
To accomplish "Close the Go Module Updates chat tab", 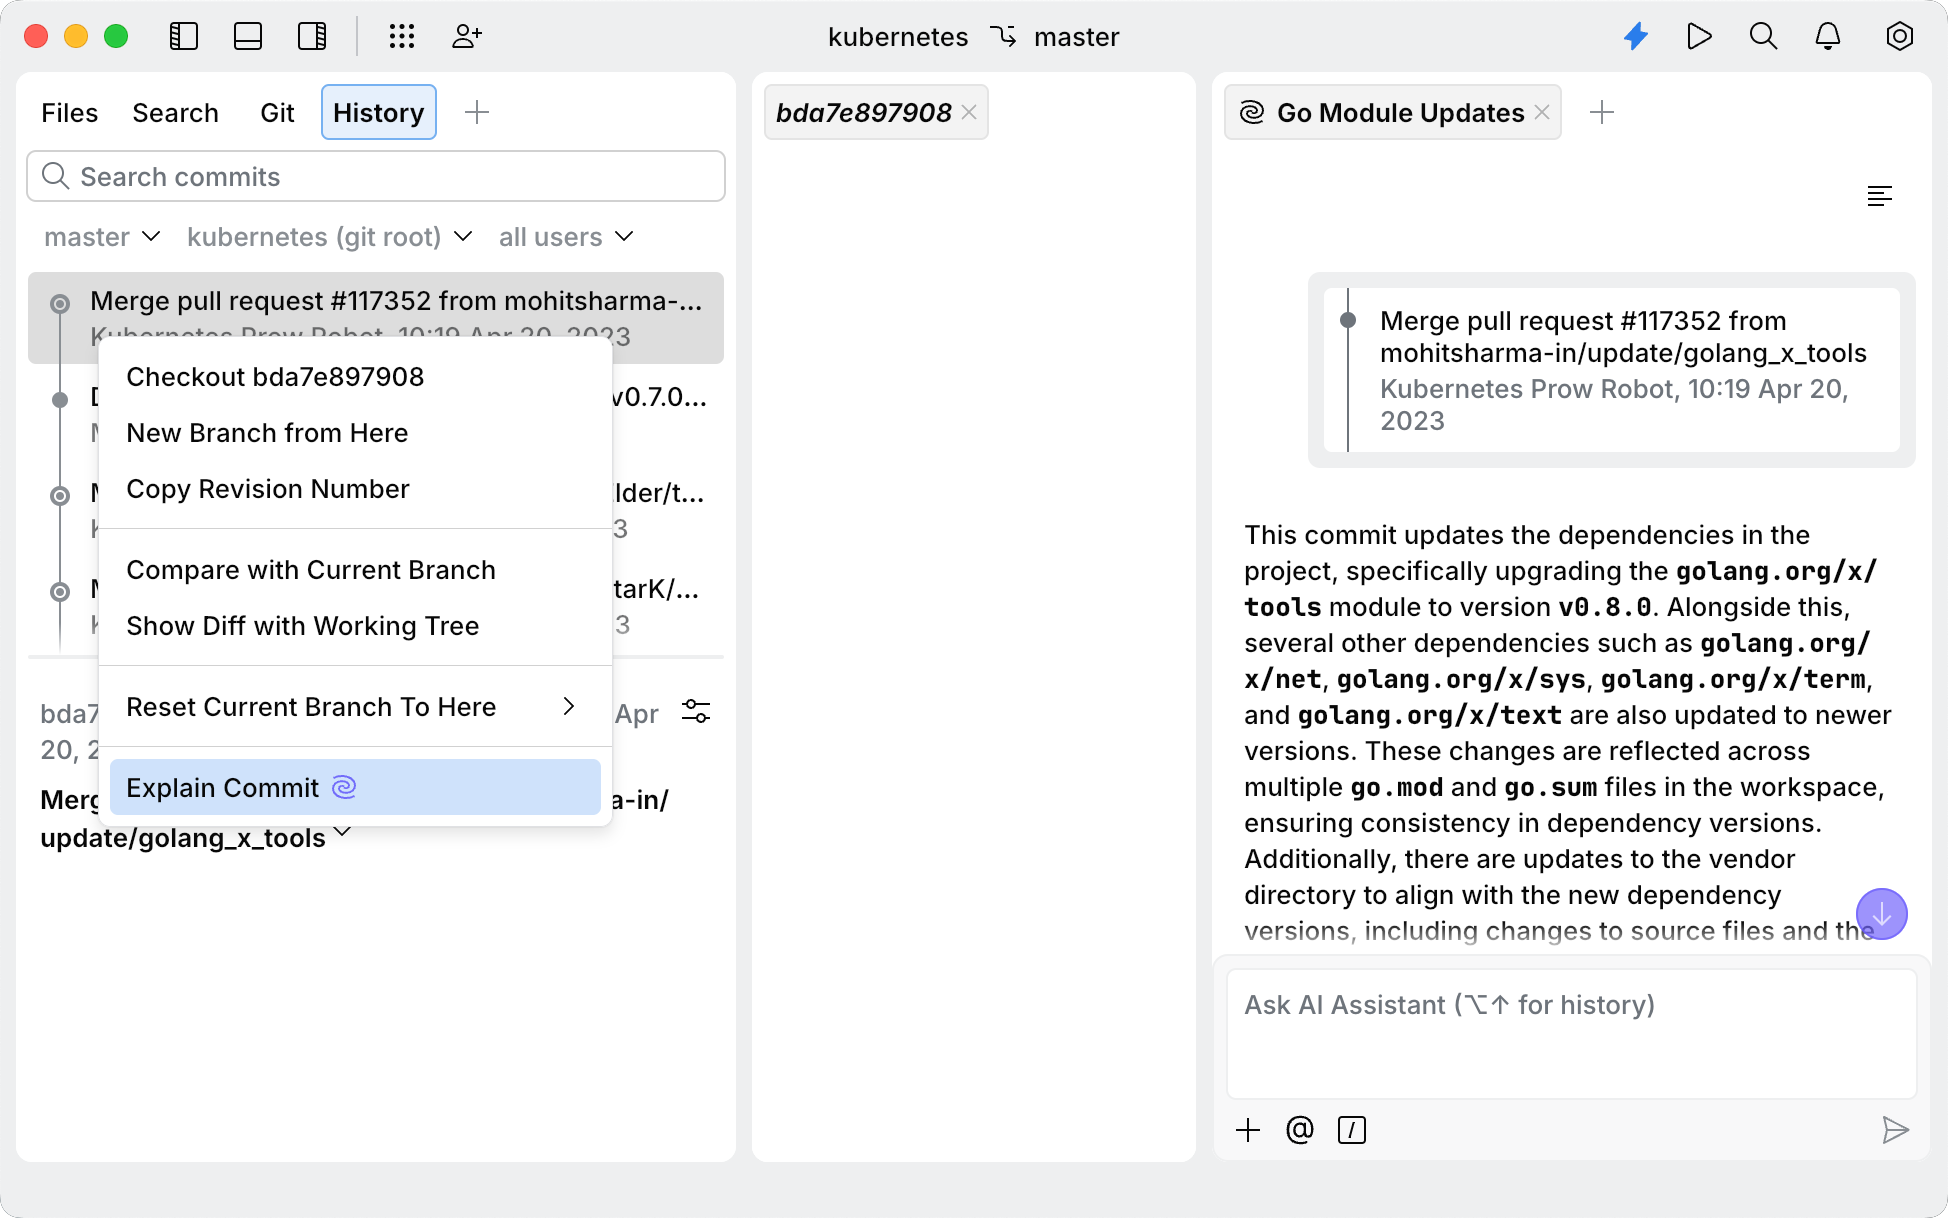I will 1542,112.
